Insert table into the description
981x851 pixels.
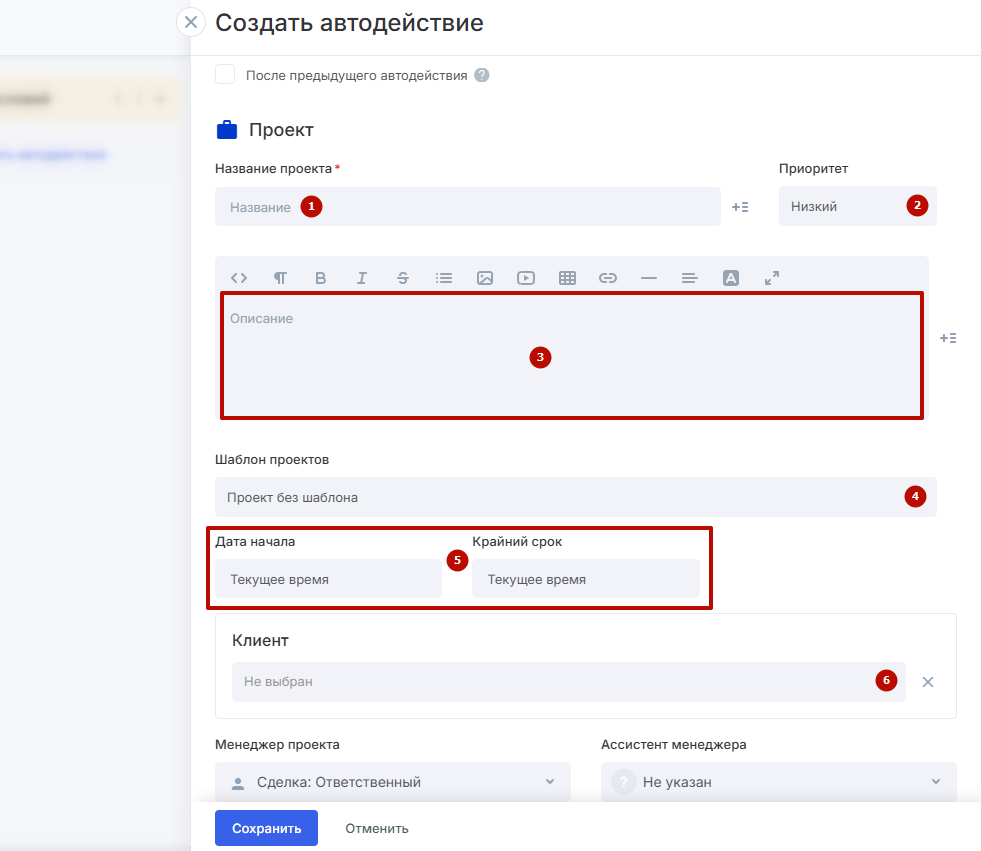567,279
